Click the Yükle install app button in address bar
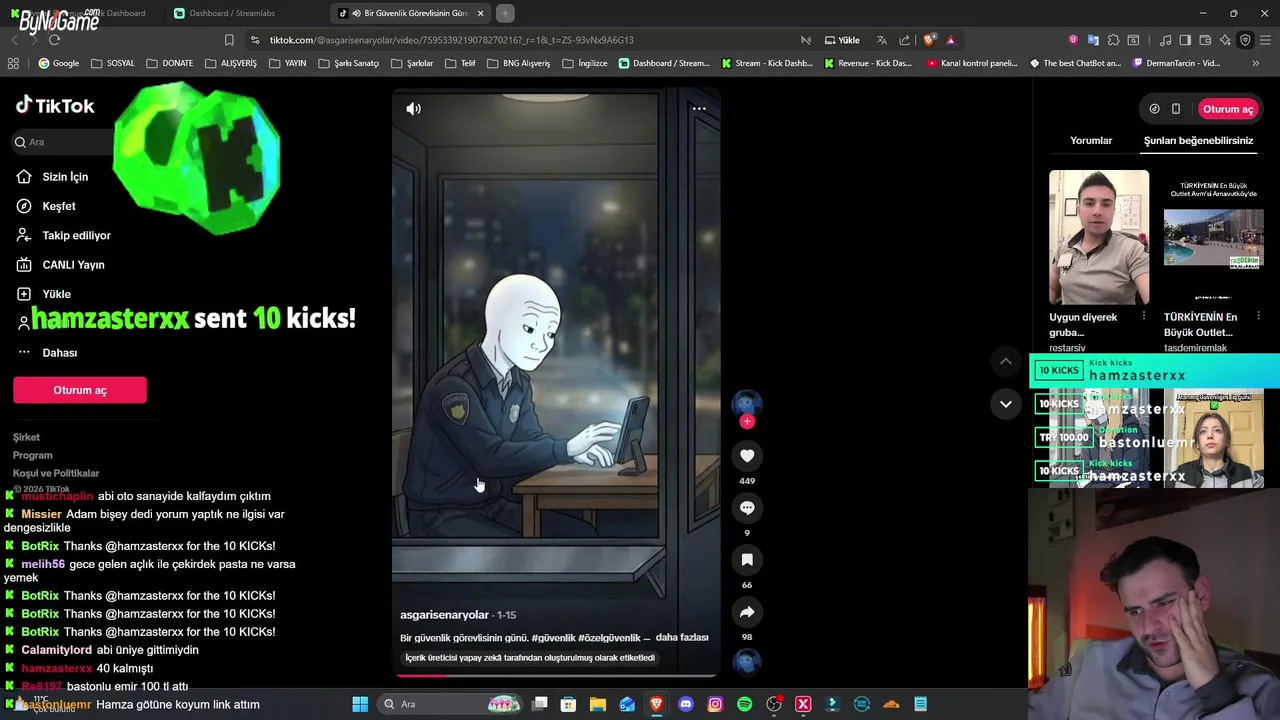Viewport: 1280px width, 720px height. [x=842, y=40]
